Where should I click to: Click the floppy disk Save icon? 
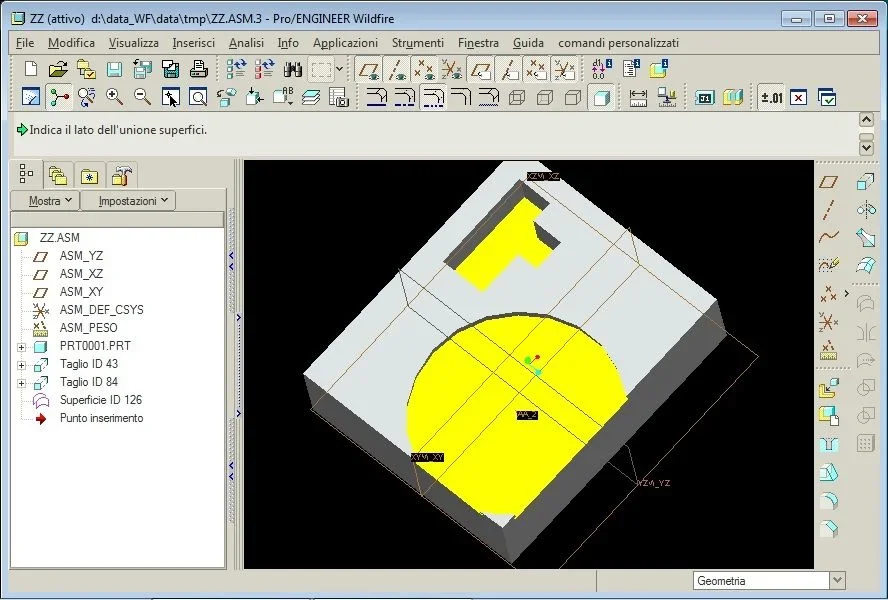pyautogui.click(x=114, y=70)
